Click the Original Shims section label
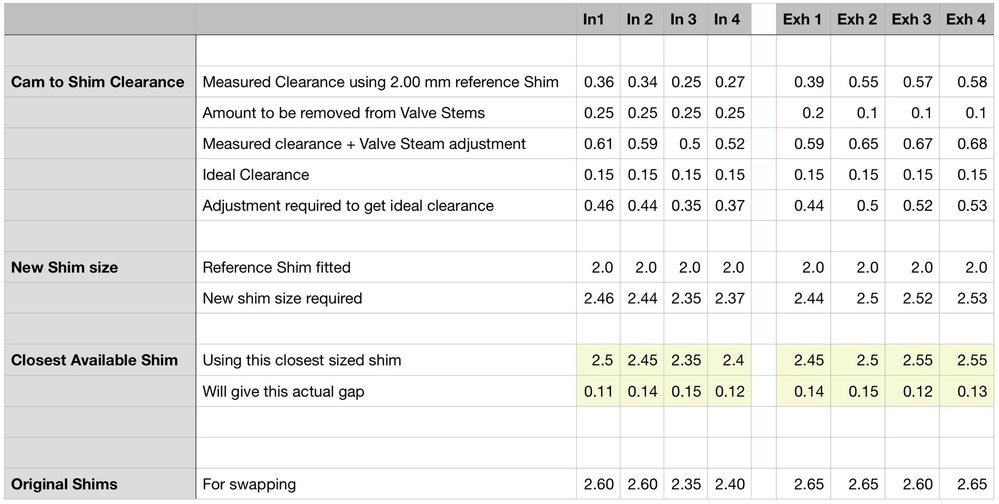This screenshot has width=999, height=504. (64, 484)
